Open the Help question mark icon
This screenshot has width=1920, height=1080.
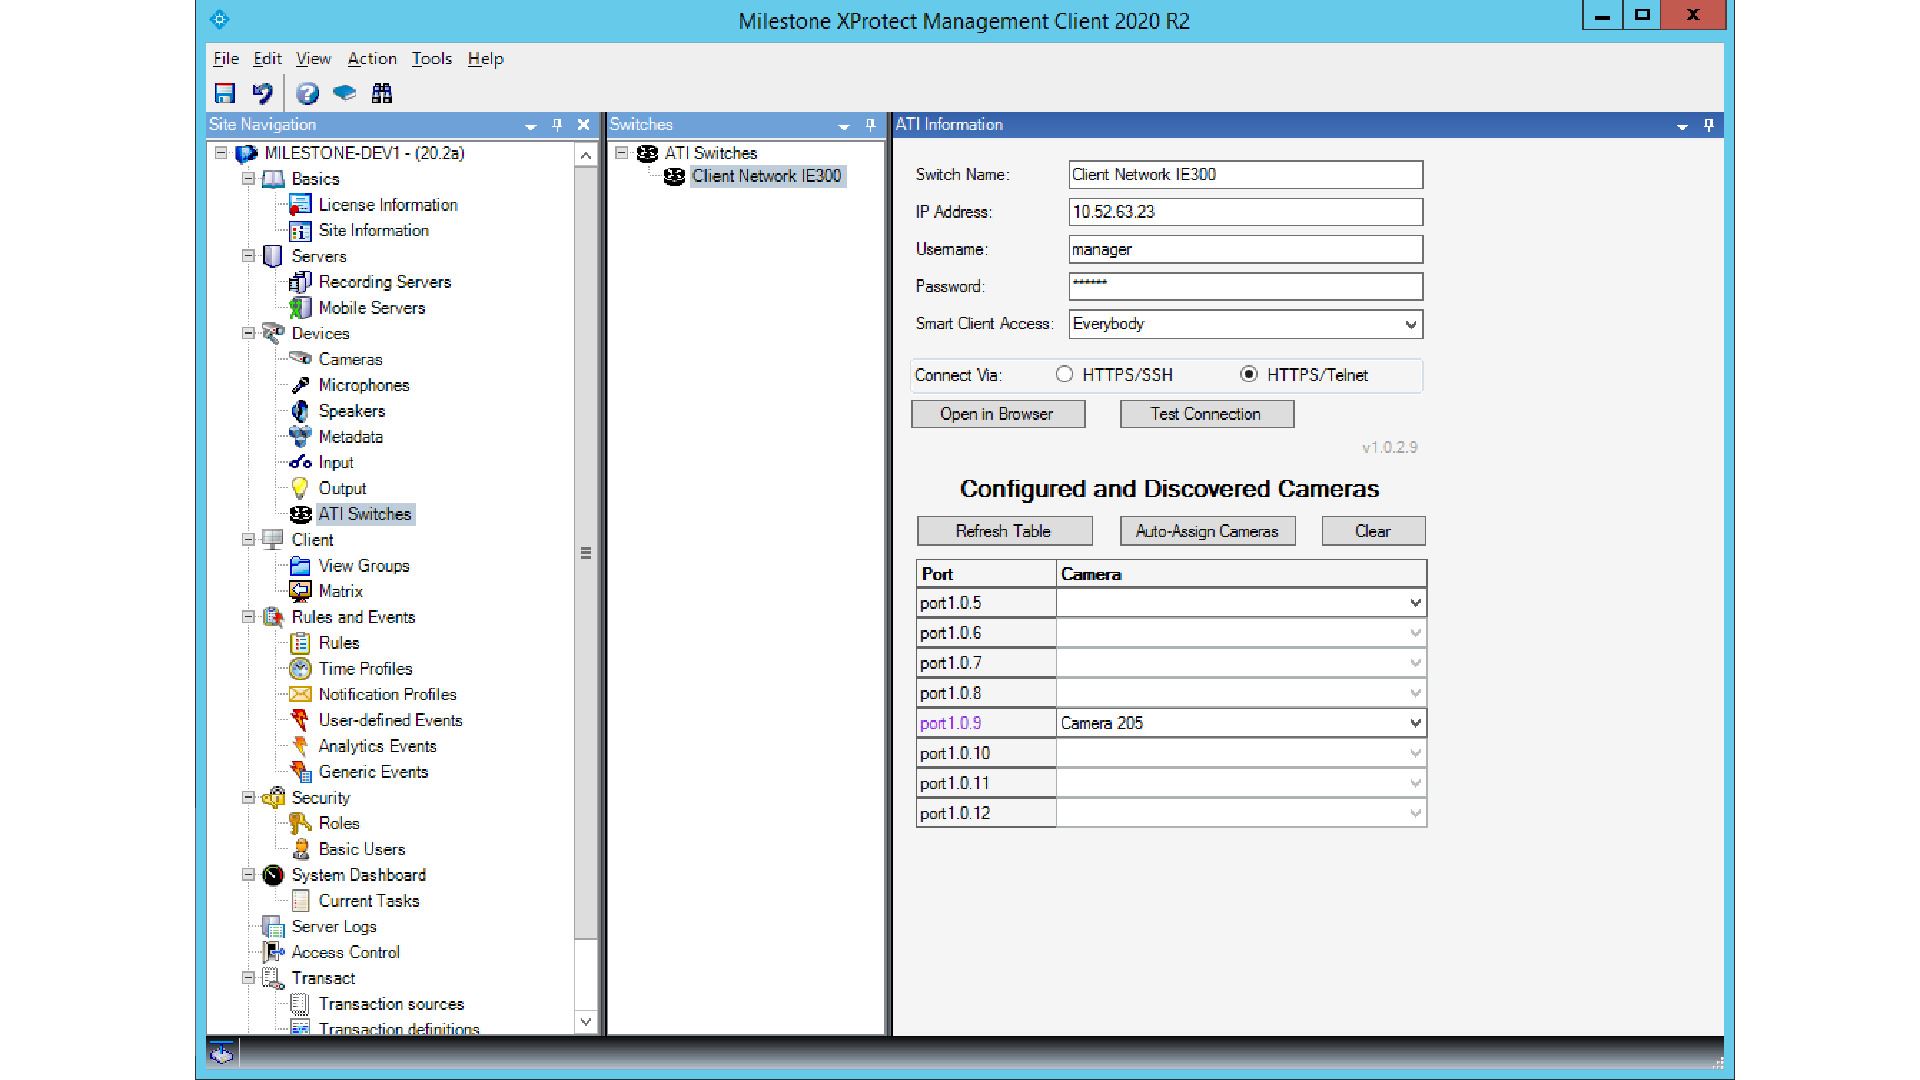[307, 93]
